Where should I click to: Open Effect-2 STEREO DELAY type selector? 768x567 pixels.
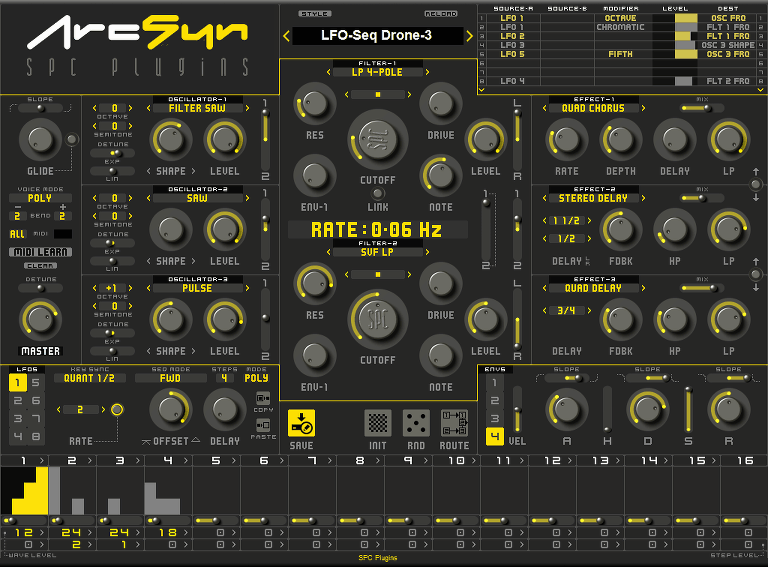pos(593,198)
